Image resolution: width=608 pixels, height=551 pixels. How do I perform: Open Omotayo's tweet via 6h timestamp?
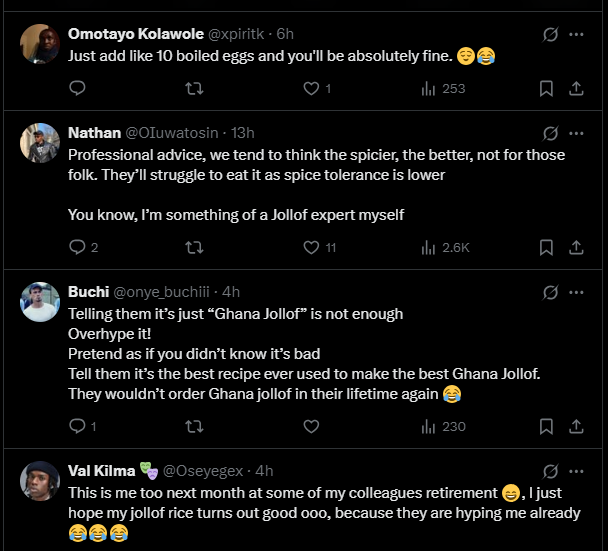[283, 34]
